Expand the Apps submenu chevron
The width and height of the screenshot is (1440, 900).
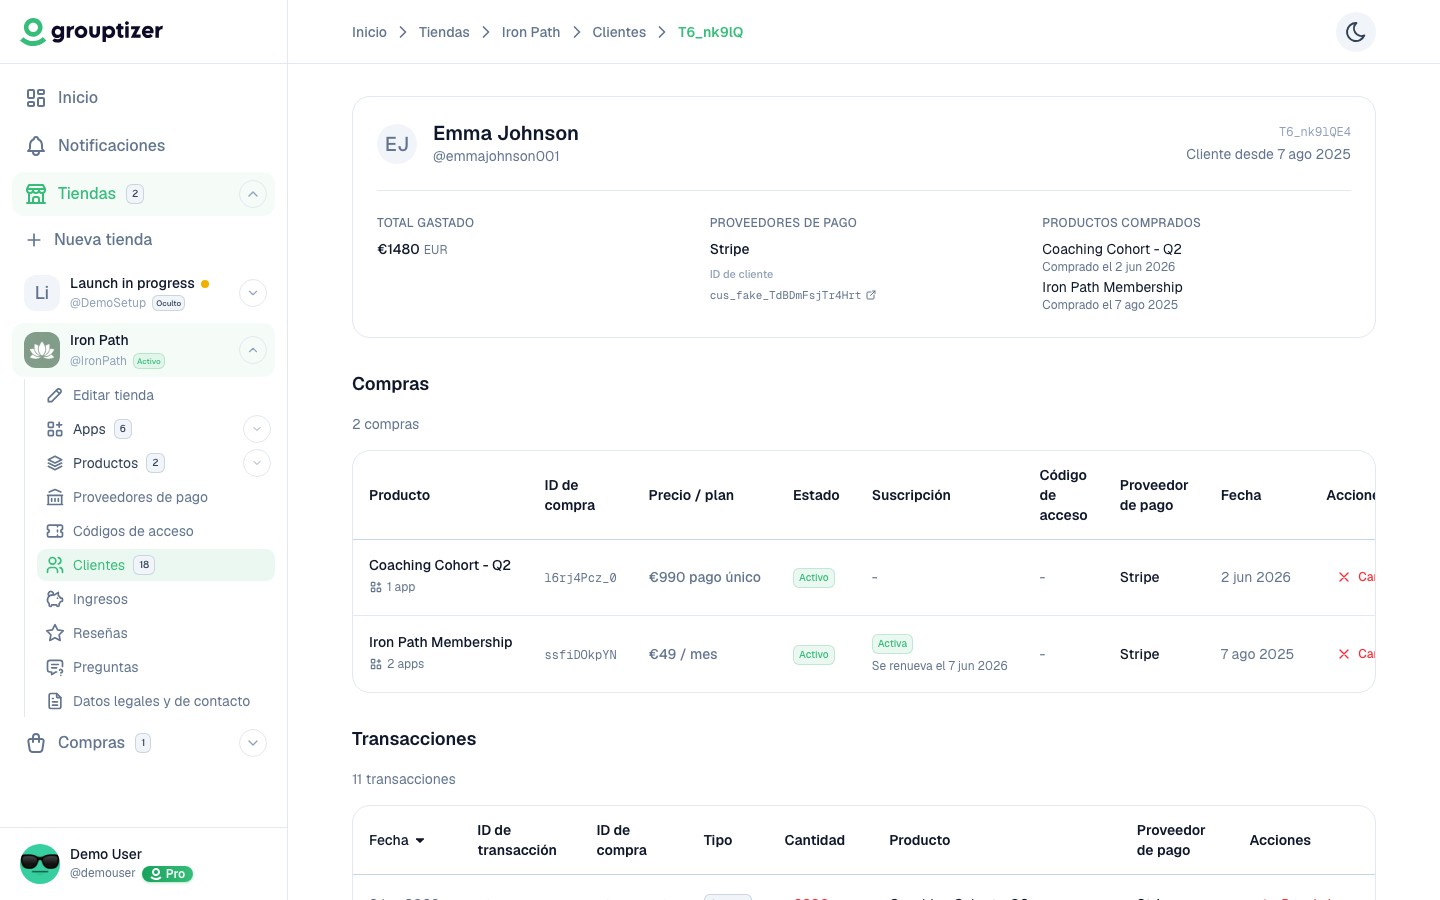click(257, 429)
